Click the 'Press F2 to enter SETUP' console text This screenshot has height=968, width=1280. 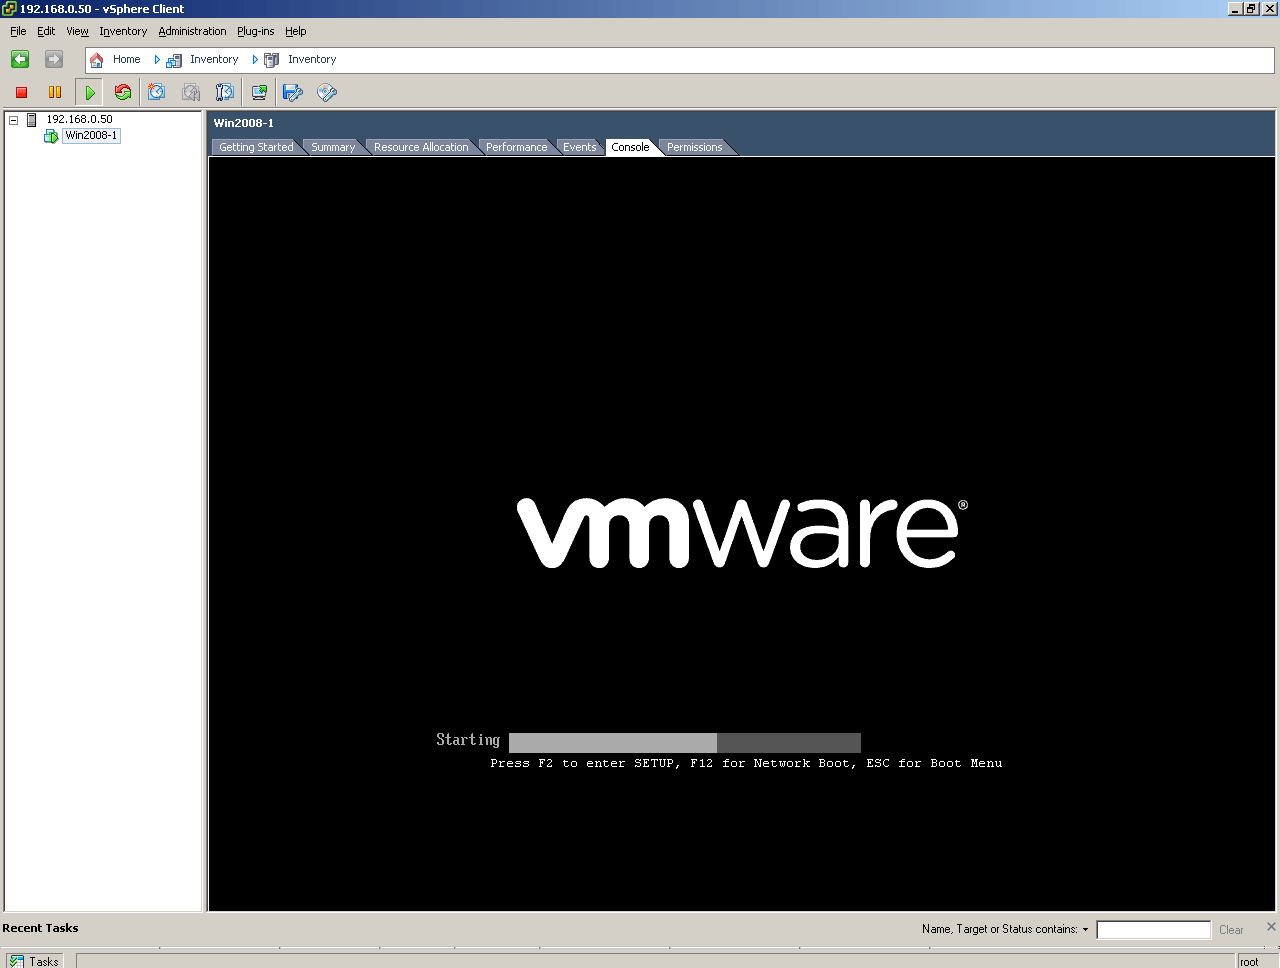point(746,763)
